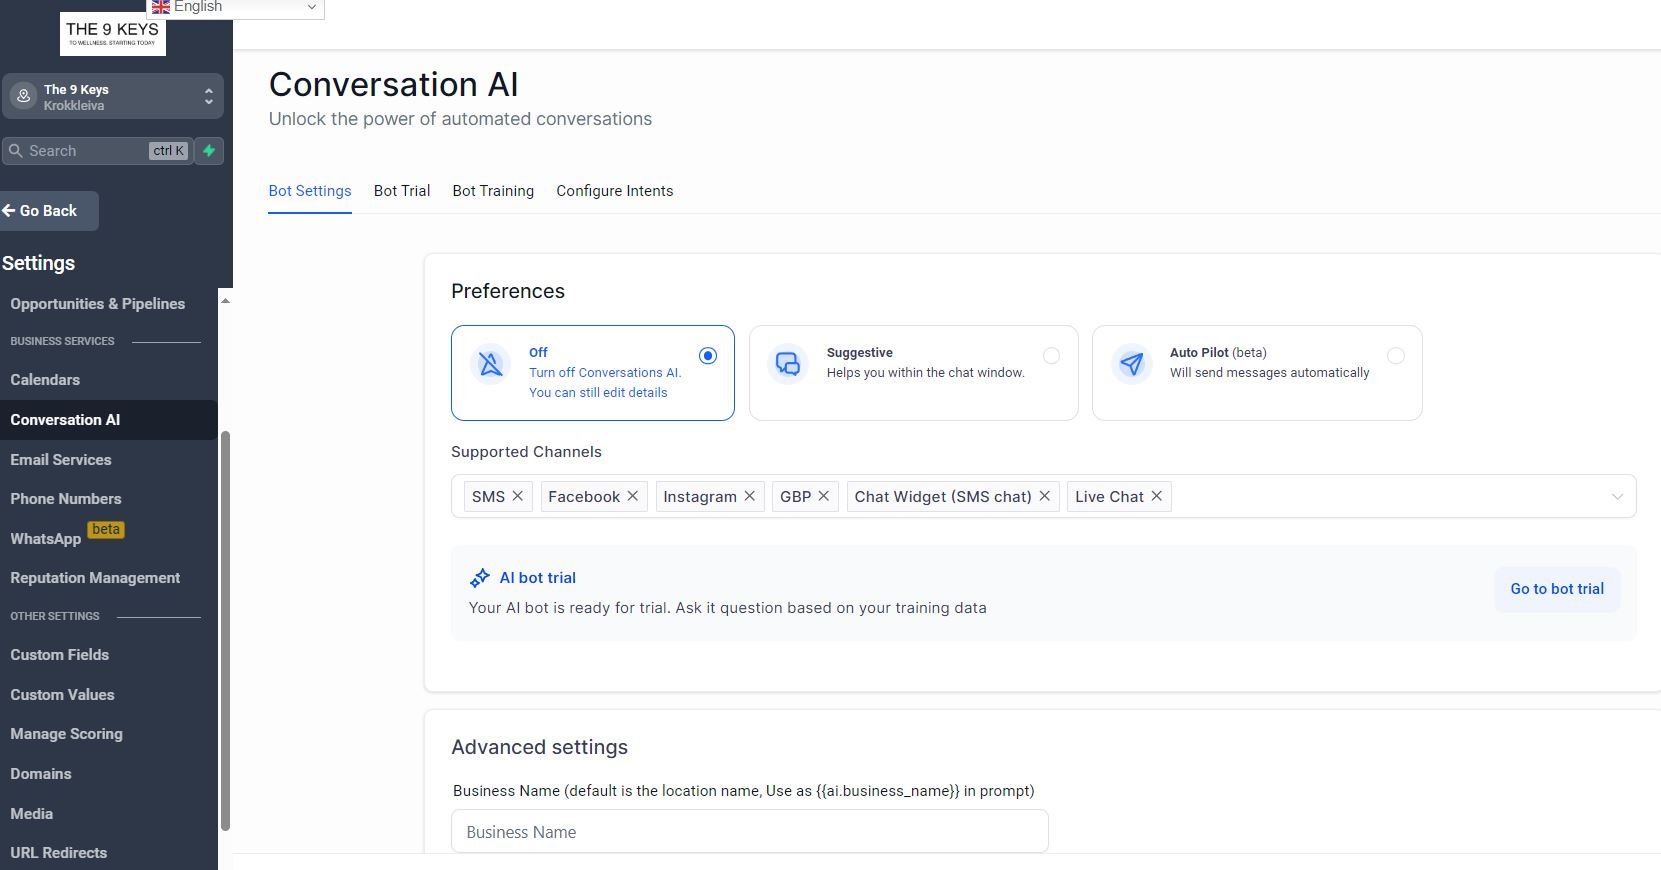Remove the Live Chat channel tag

click(x=1157, y=496)
